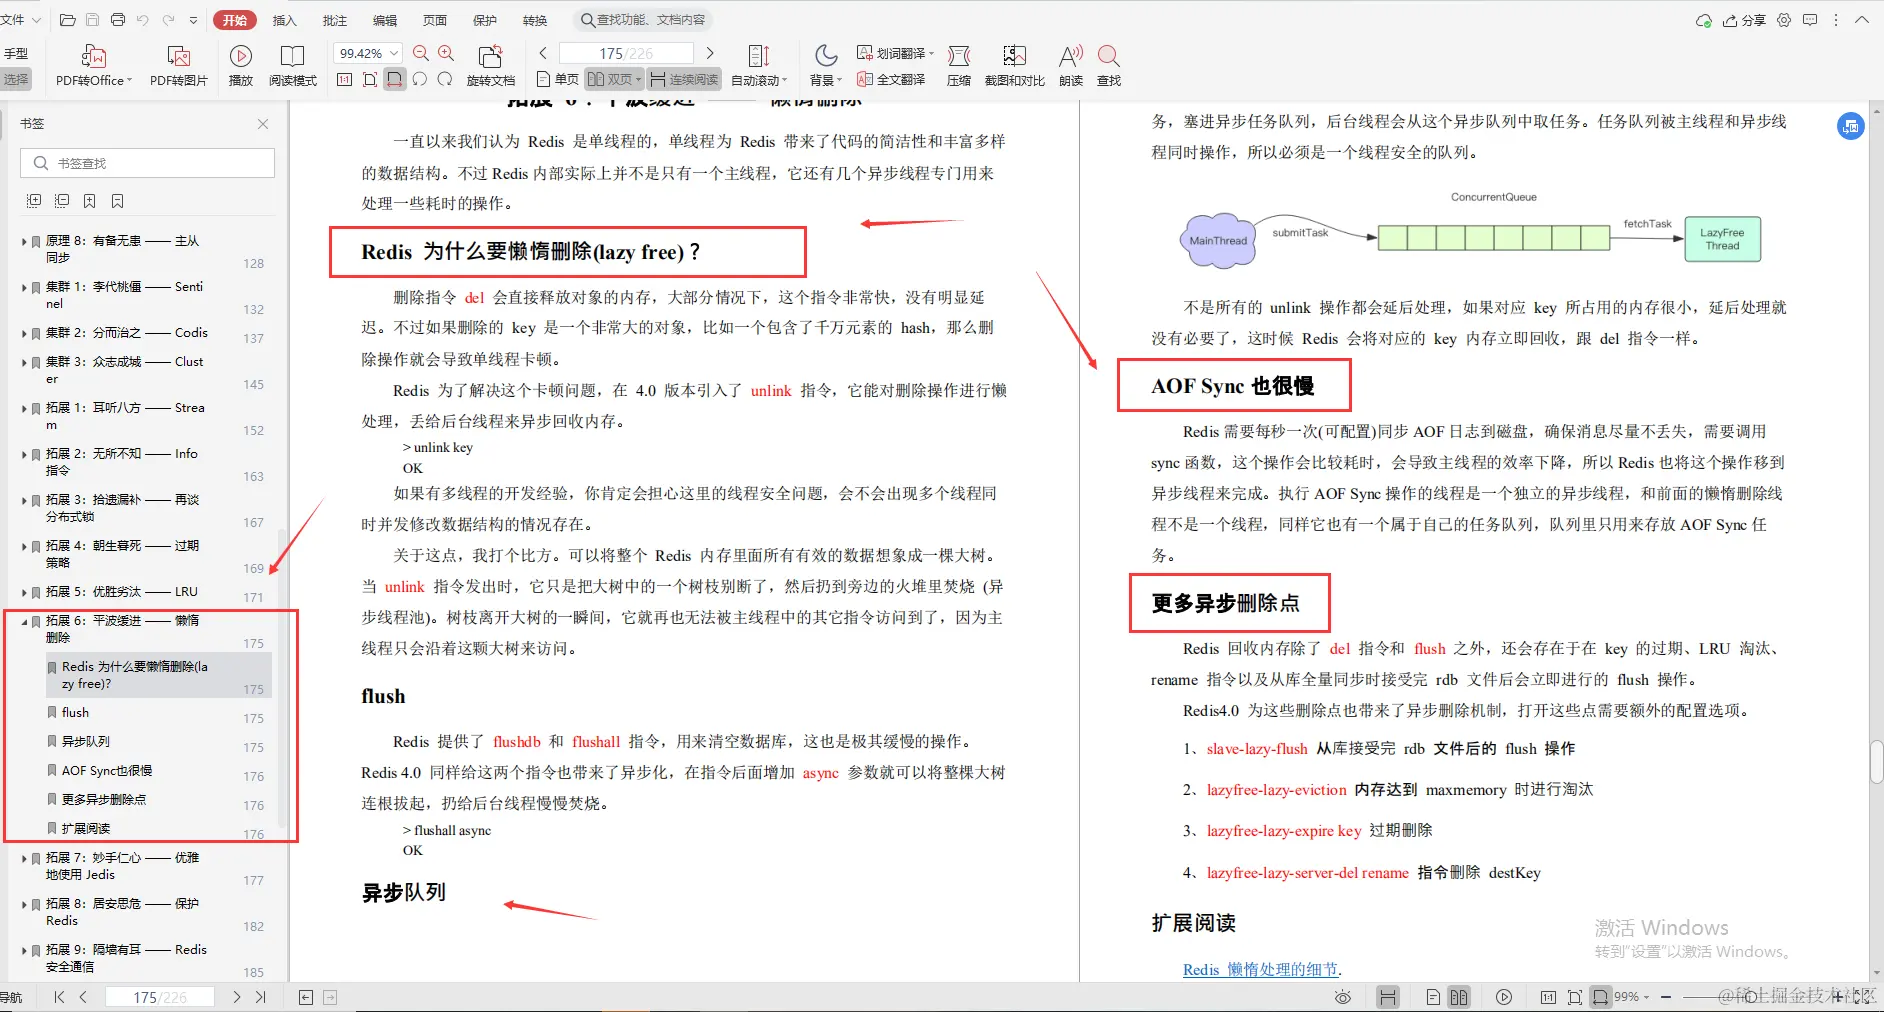This screenshot has width=1884, height=1012.
Task: Start 播放 slideshow playback
Action: click(240, 65)
